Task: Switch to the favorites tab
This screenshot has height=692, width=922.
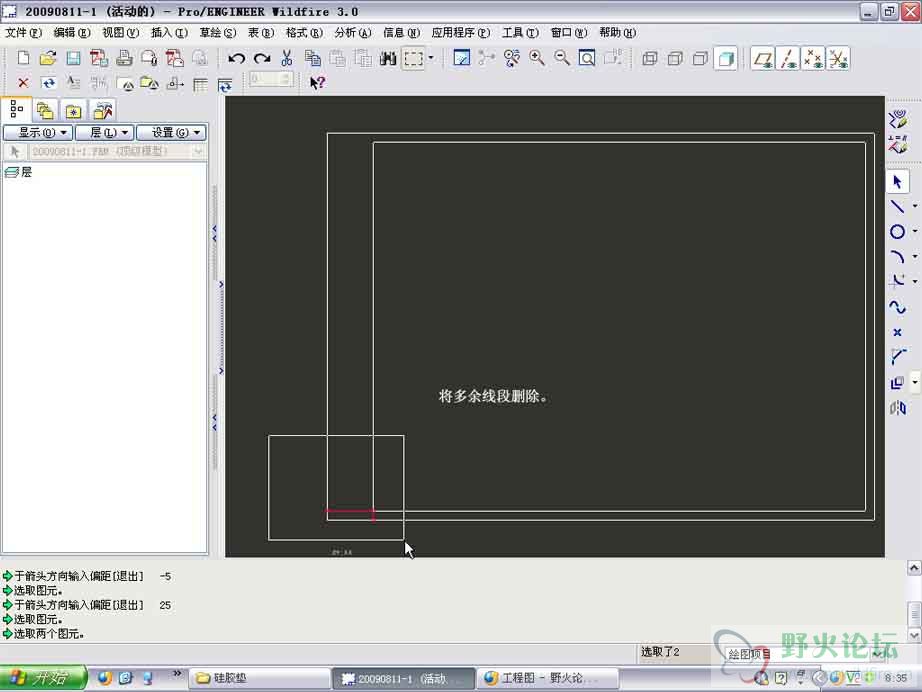Action: pos(74,111)
